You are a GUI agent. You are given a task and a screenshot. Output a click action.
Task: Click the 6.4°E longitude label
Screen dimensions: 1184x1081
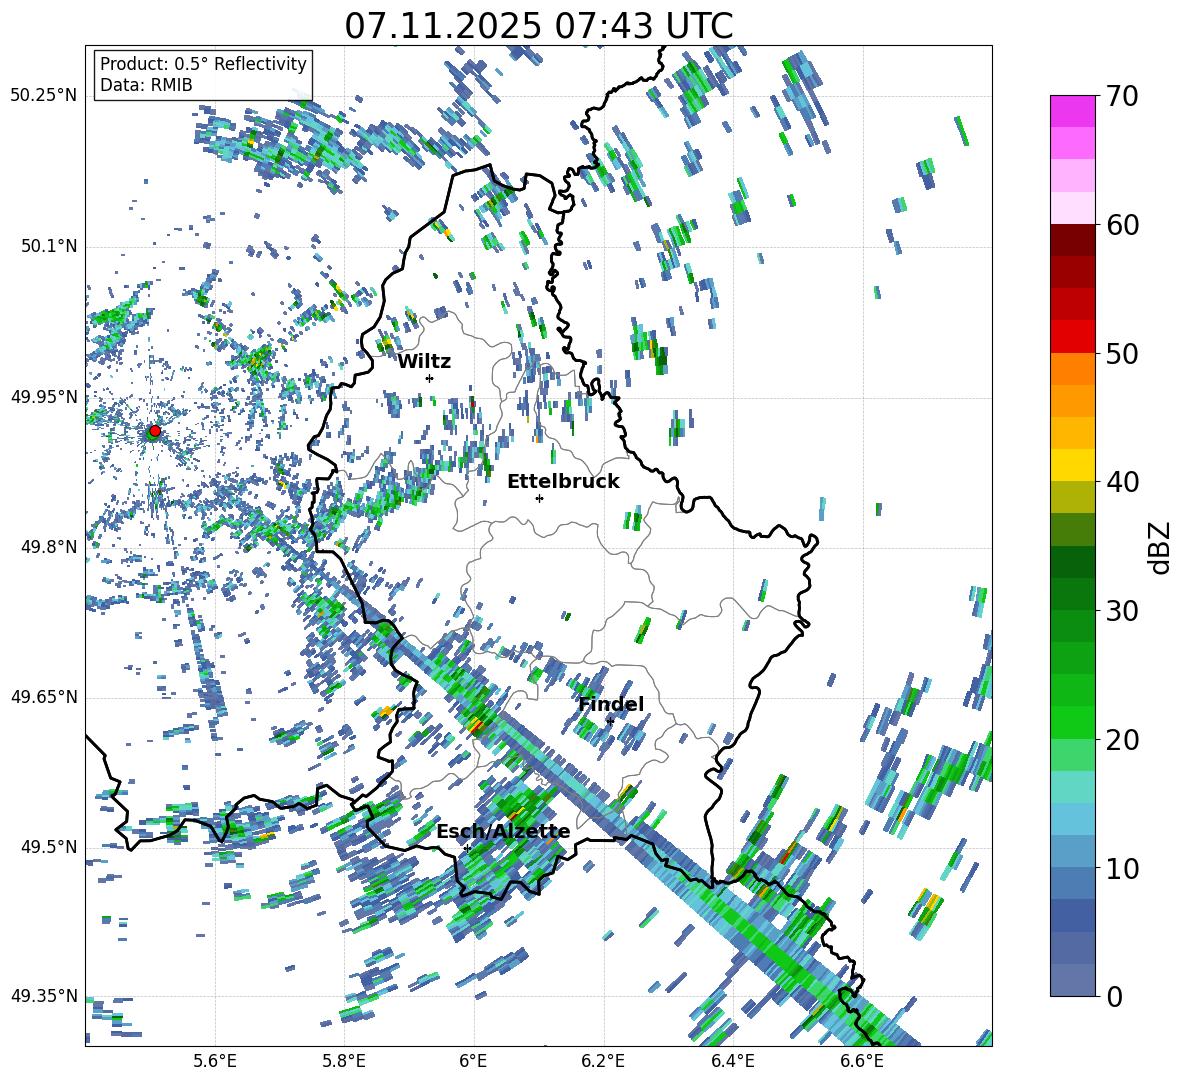732,1061
